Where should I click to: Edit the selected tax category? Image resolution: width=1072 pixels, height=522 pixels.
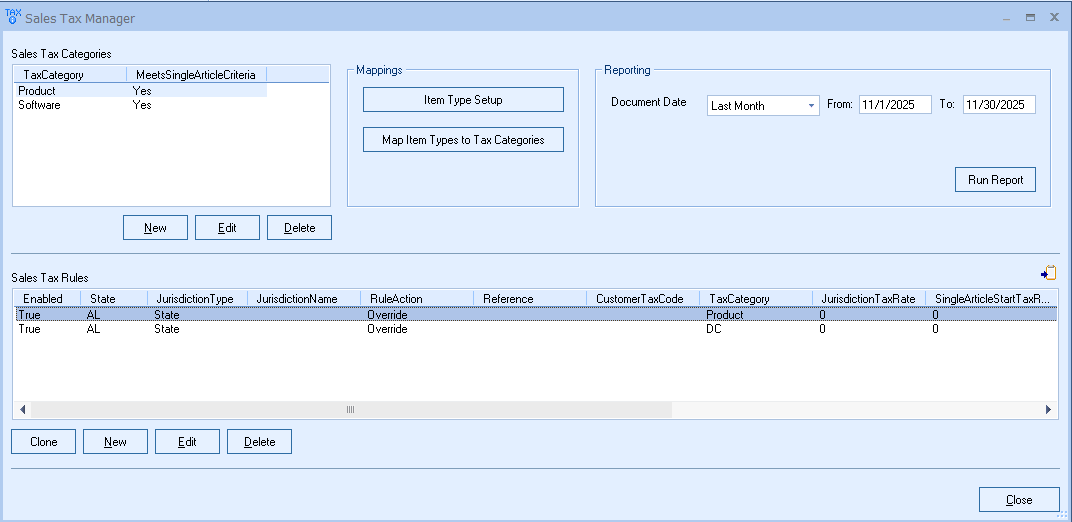tap(227, 228)
